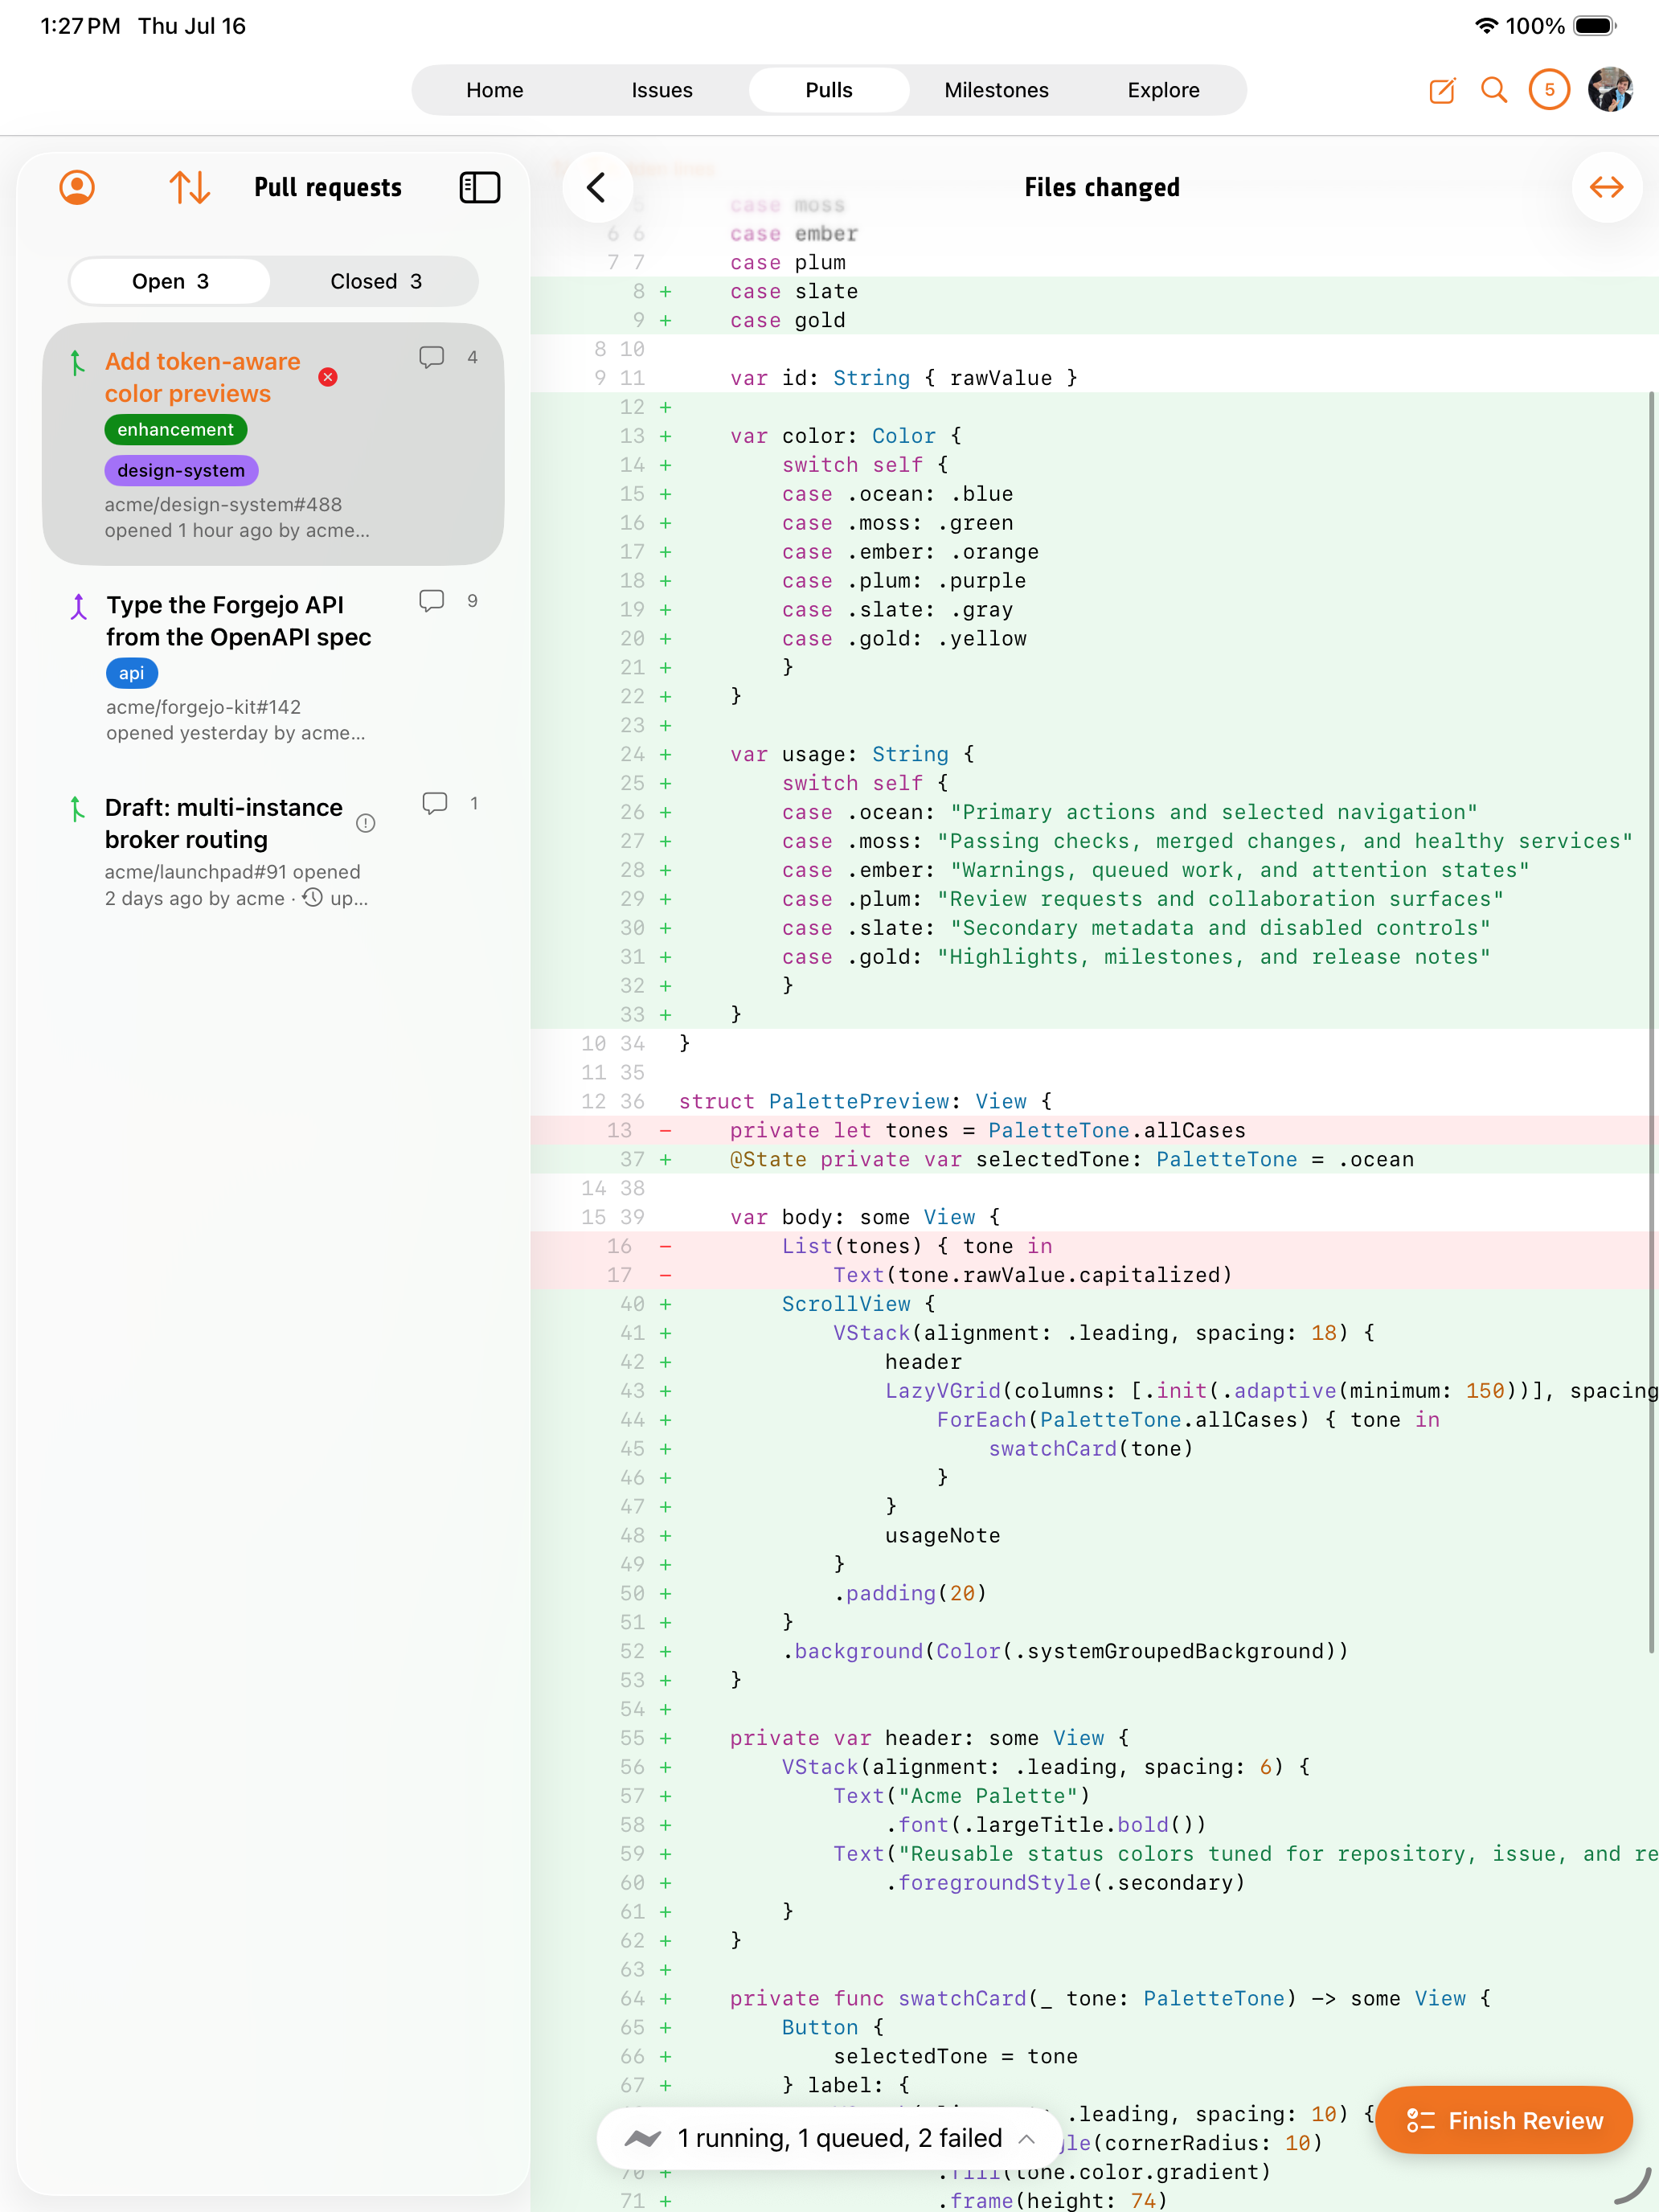
Task: Show Open 3 pull requests
Action: pos(170,281)
